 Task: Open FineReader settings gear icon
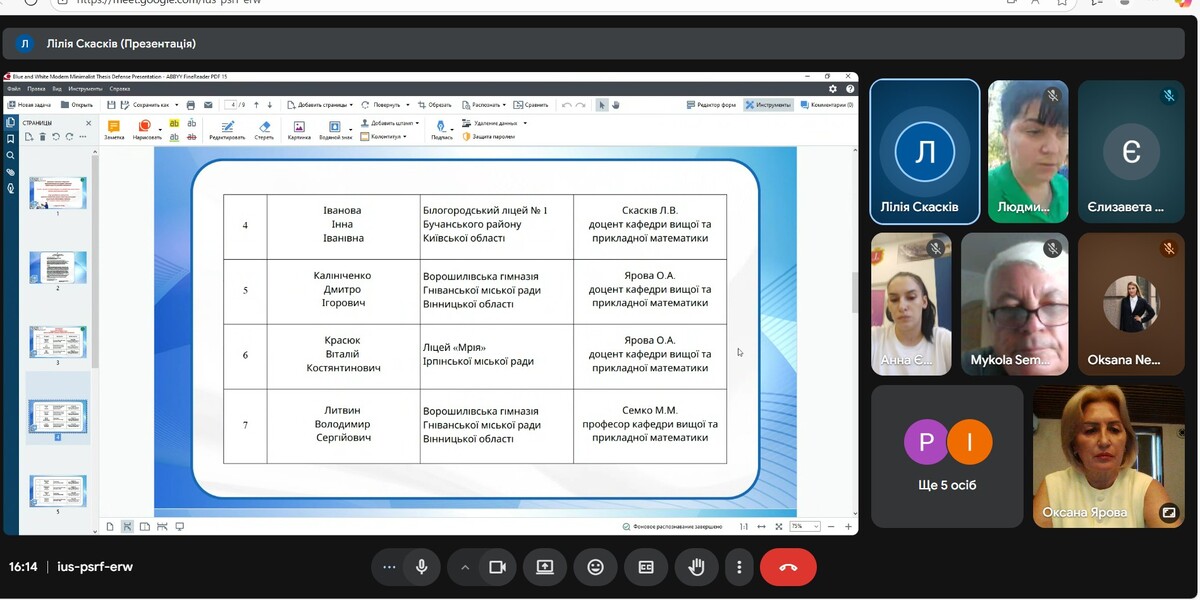click(x=833, y=89)
